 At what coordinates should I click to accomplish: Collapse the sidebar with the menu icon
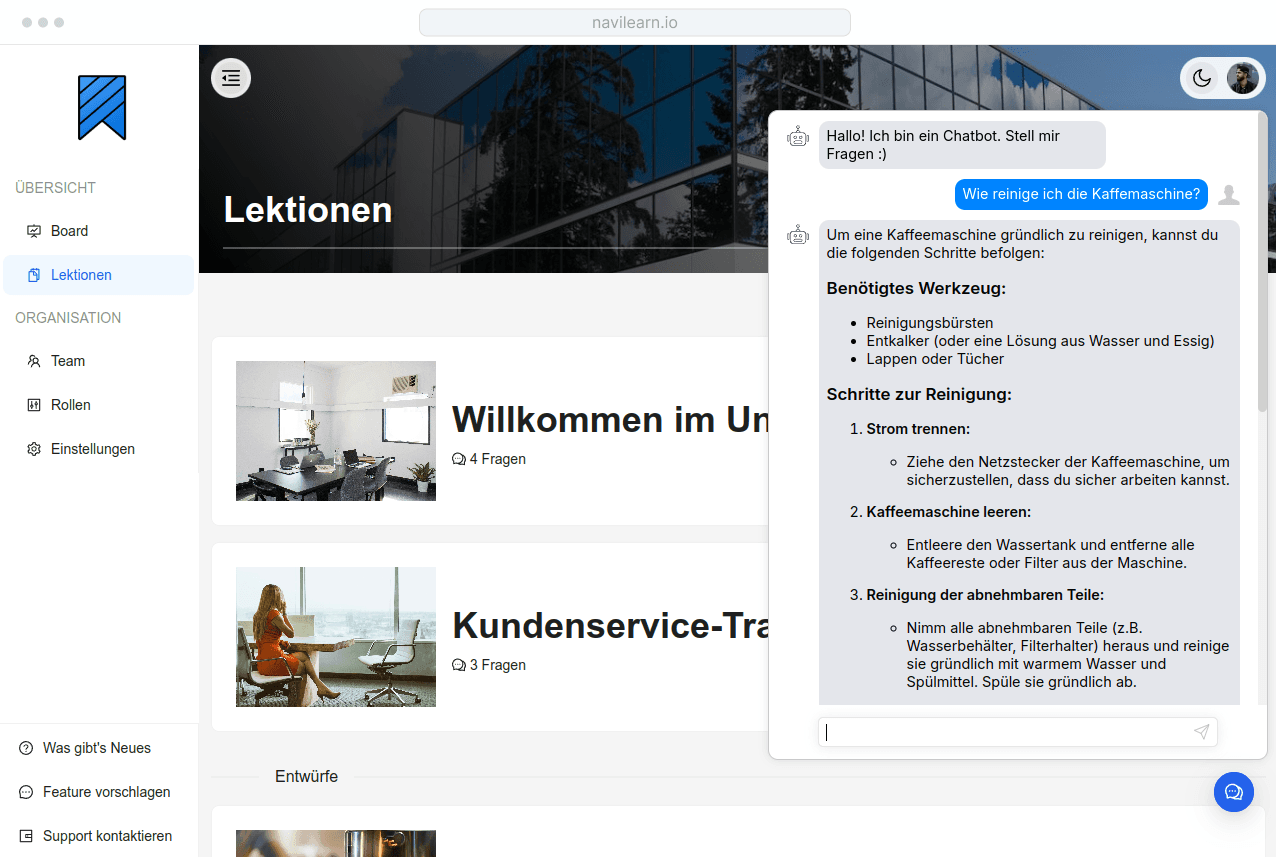pyautogui.click(x=231, y=78)
